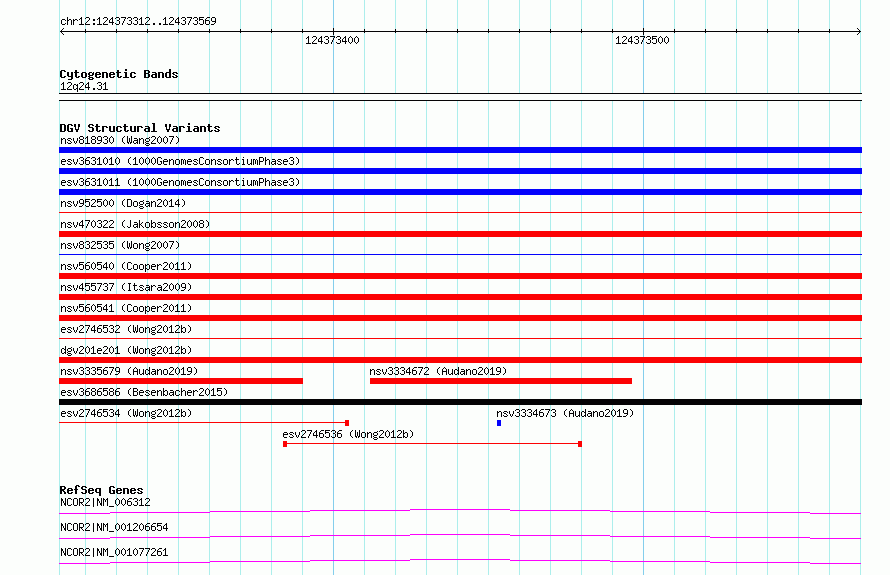
Task: Click the red bar under nsv470322 (Jakobsson2008)
Action: [460, 234]
